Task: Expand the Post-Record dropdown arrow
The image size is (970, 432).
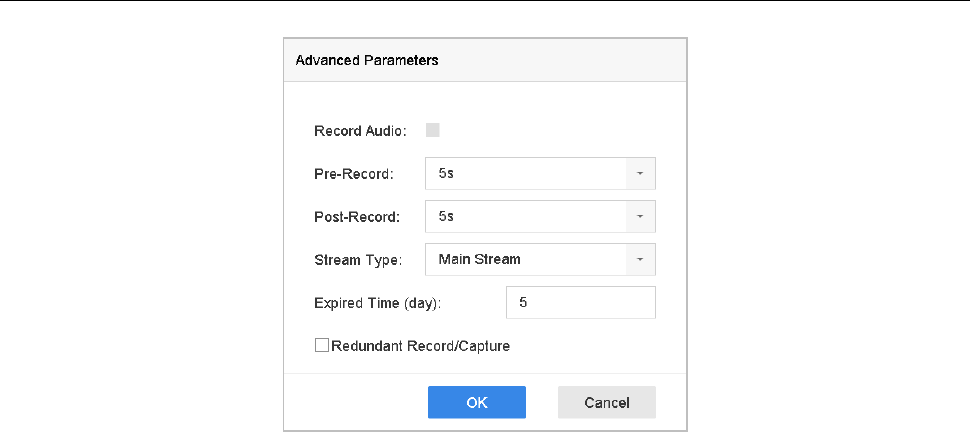Action: (x=641, y=216)
